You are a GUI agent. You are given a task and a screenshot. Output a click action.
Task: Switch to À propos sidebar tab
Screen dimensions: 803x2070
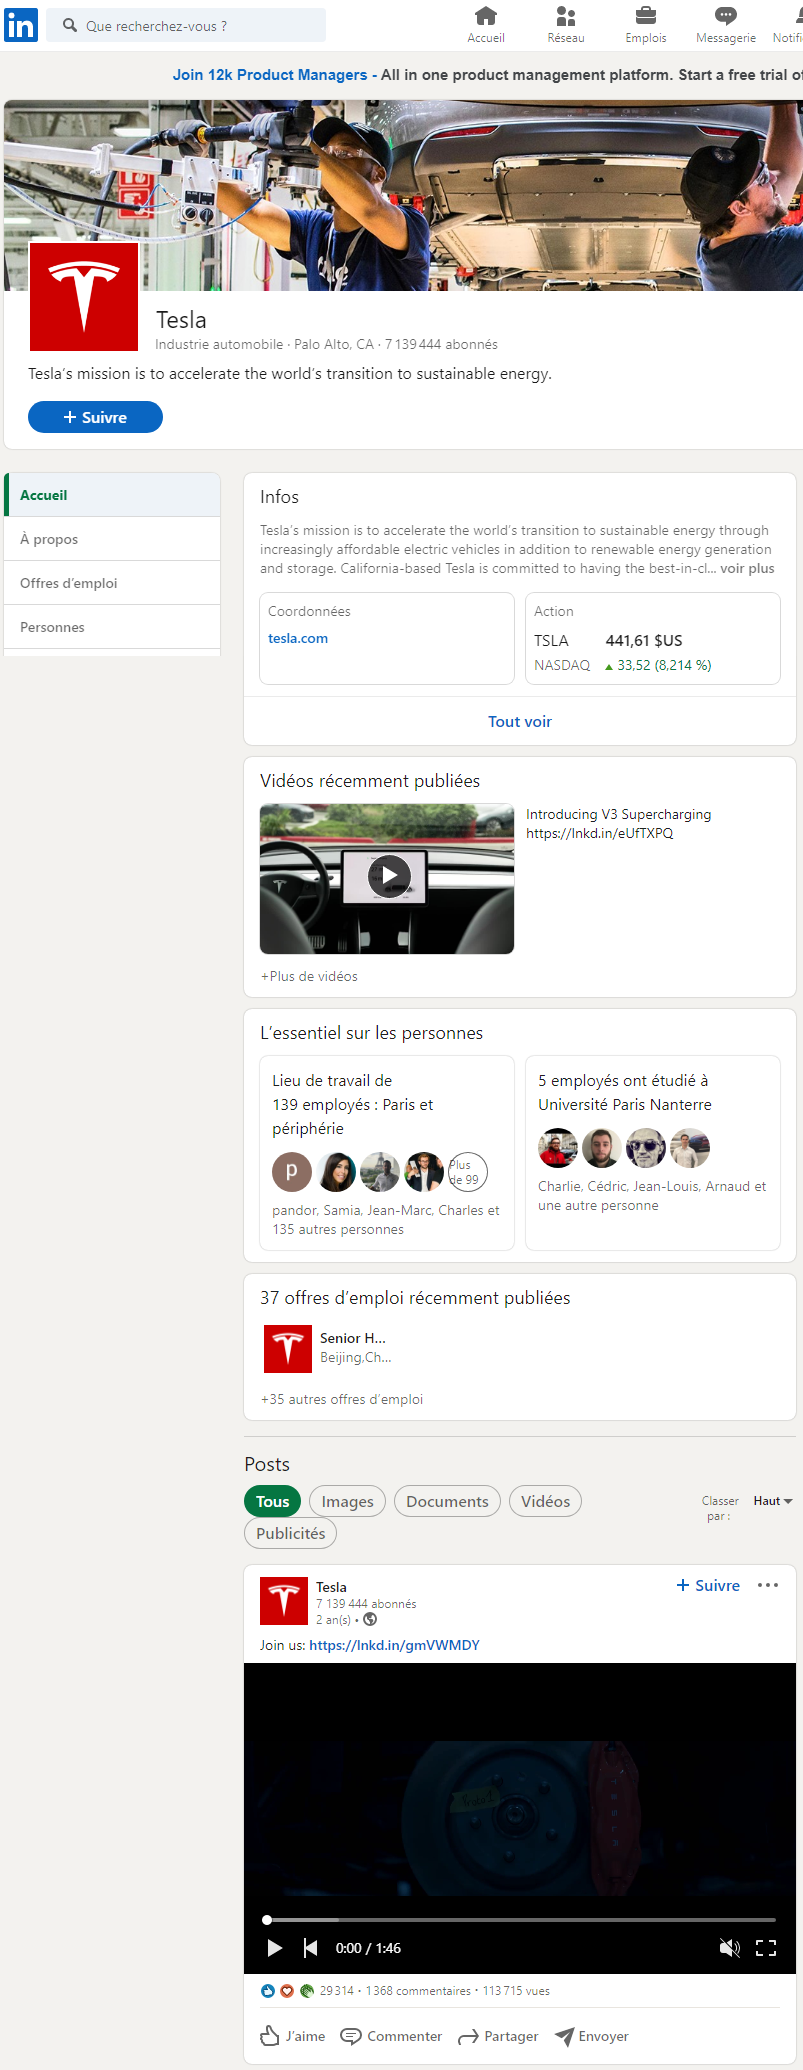point(113,539)
